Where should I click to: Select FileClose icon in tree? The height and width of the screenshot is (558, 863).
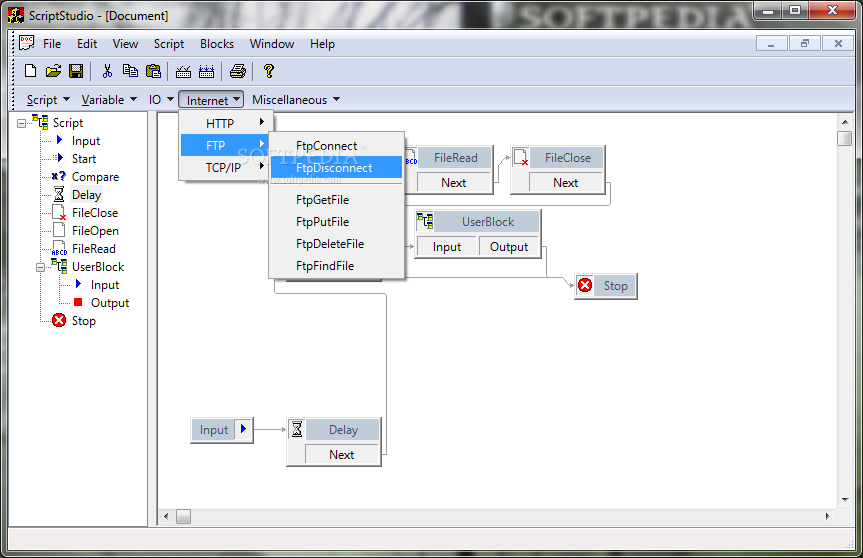coord(59,212)
